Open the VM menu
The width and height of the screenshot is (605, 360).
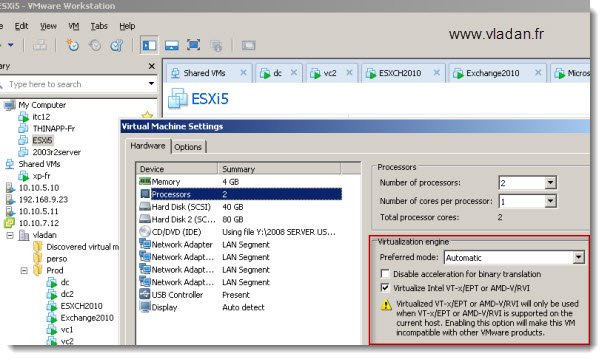click(73, 26)
